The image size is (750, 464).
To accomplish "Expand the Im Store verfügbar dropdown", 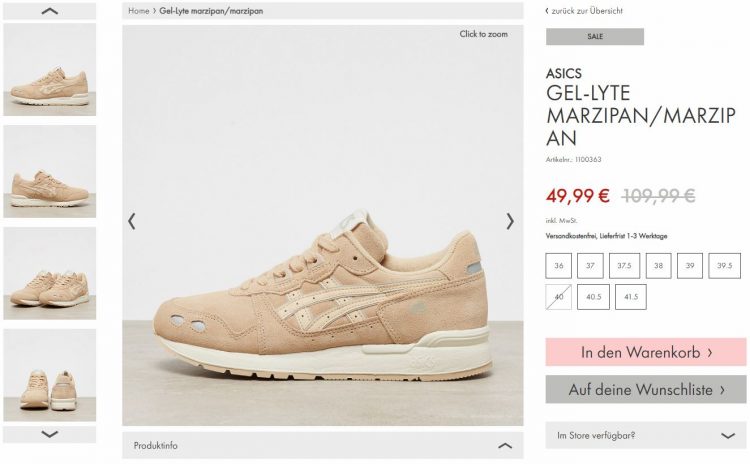I will click(x=646, y=435).
